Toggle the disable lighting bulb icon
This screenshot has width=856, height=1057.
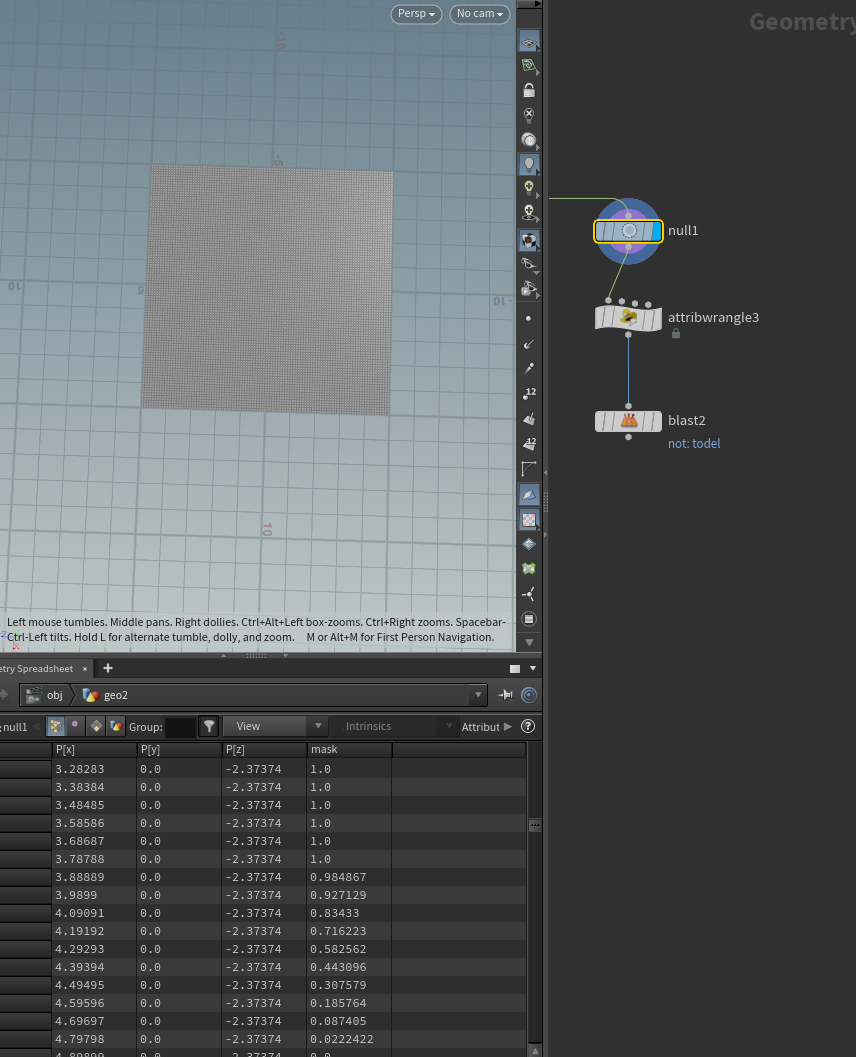[529, 115]
